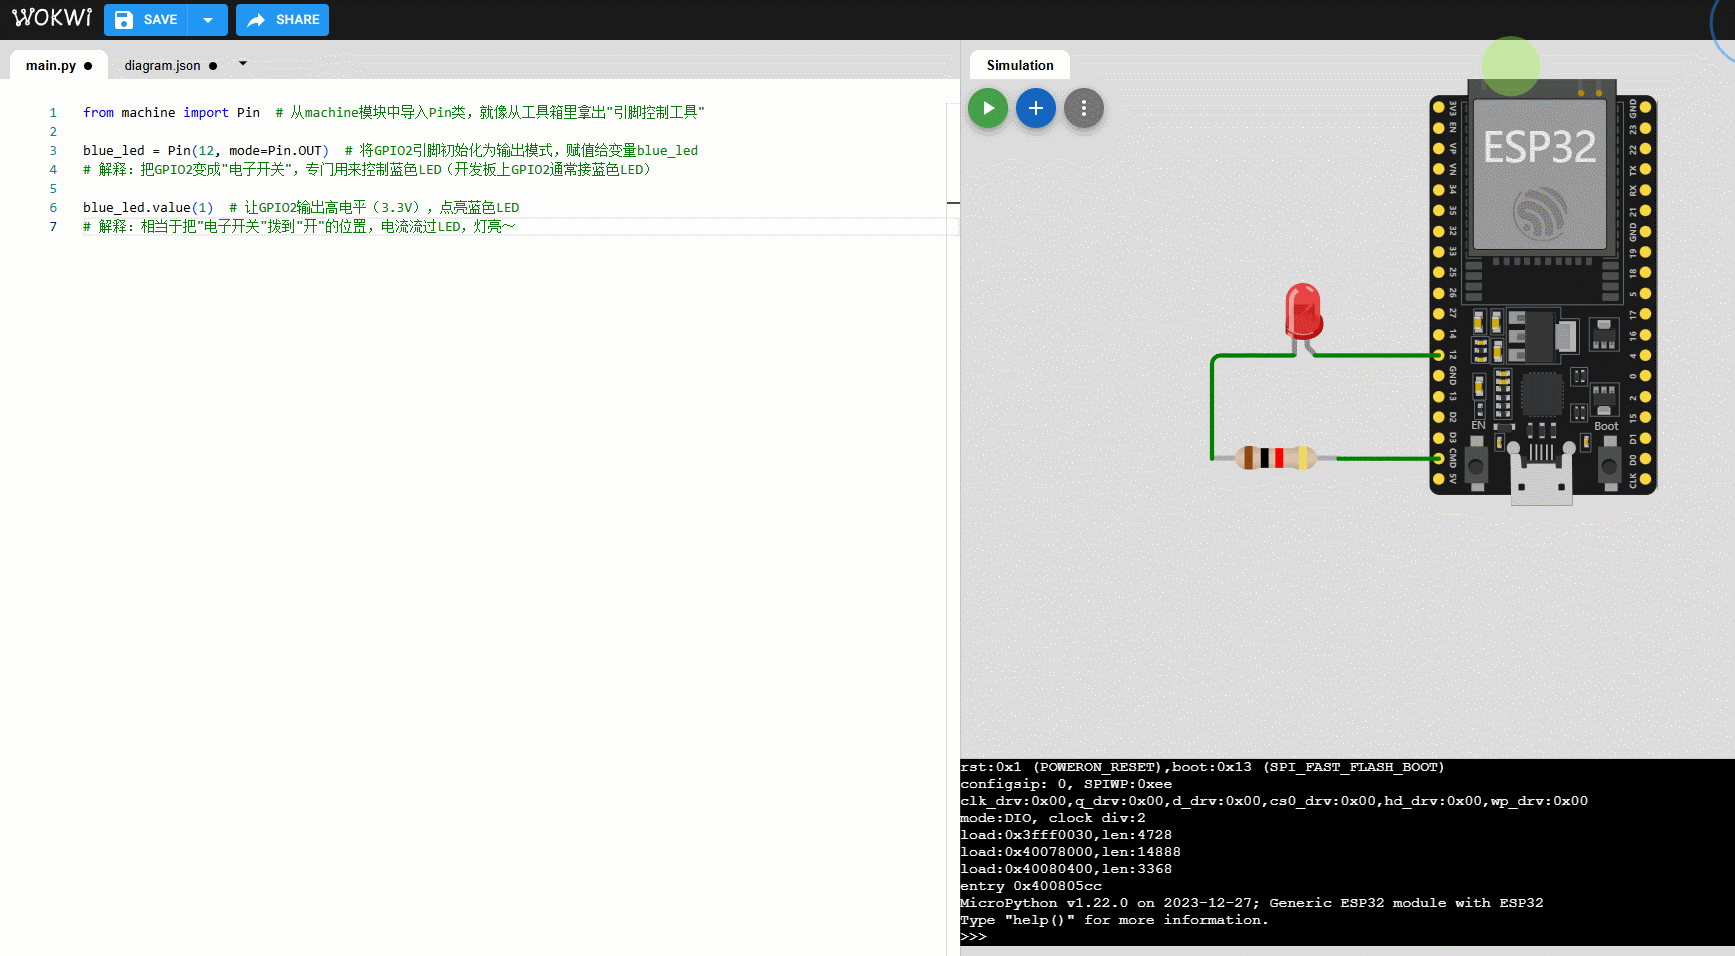
Task: Click the blue_led = Pin(12 line
Action: pos(390,150)
